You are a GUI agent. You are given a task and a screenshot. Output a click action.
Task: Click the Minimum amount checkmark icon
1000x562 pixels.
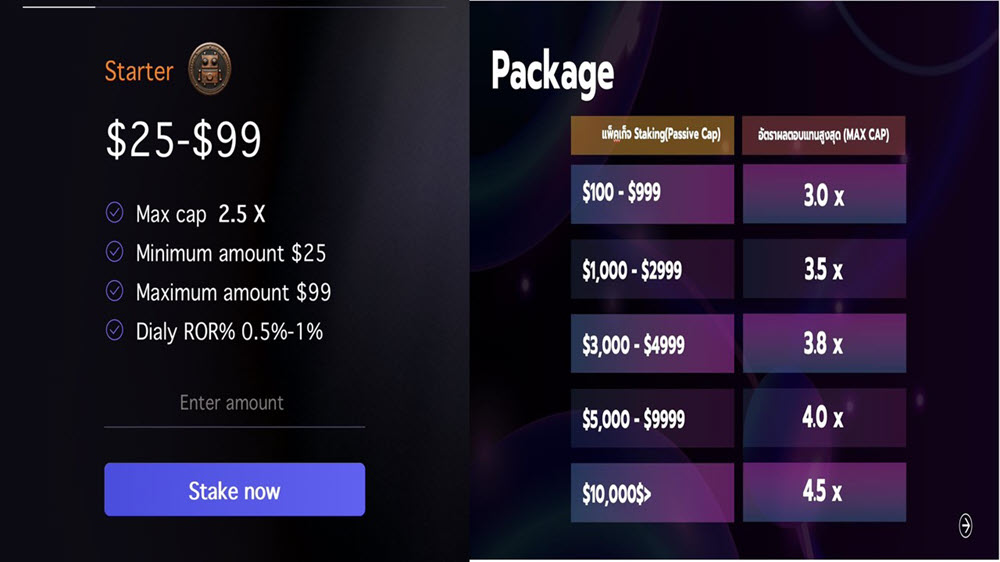tap(115, 252)
